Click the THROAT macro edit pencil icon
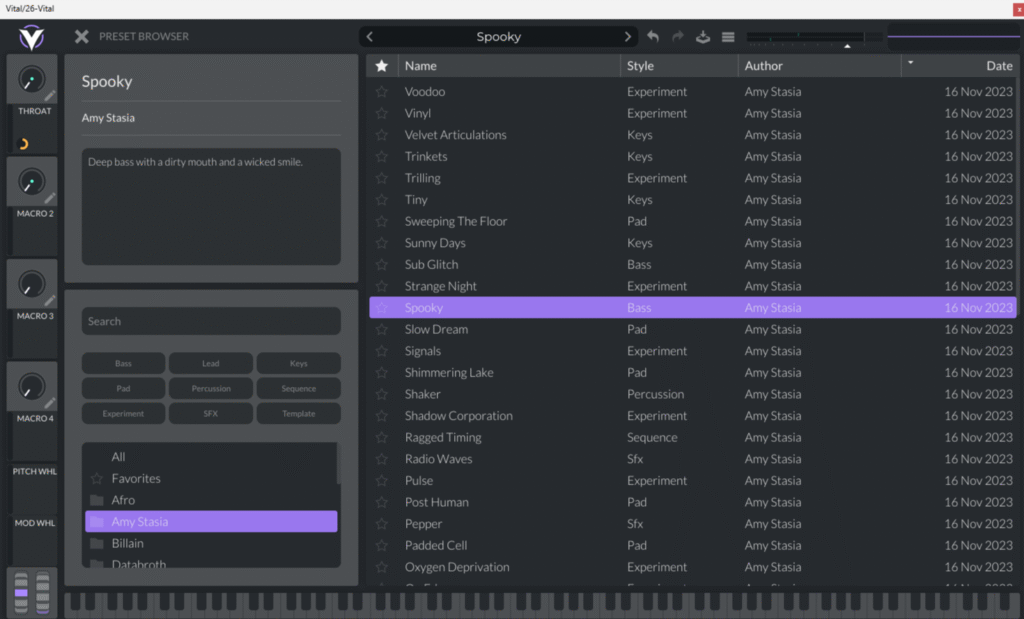 click(50, 96)
